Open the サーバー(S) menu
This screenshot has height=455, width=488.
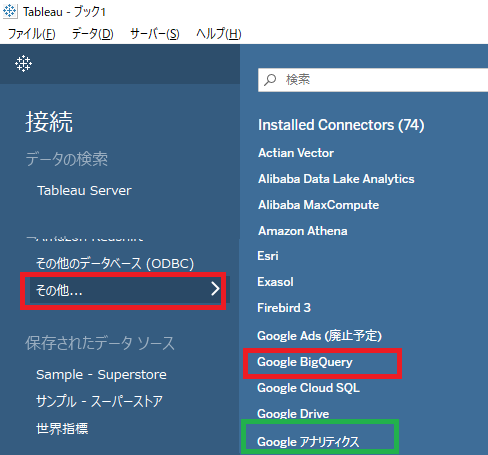coord(155,34)
